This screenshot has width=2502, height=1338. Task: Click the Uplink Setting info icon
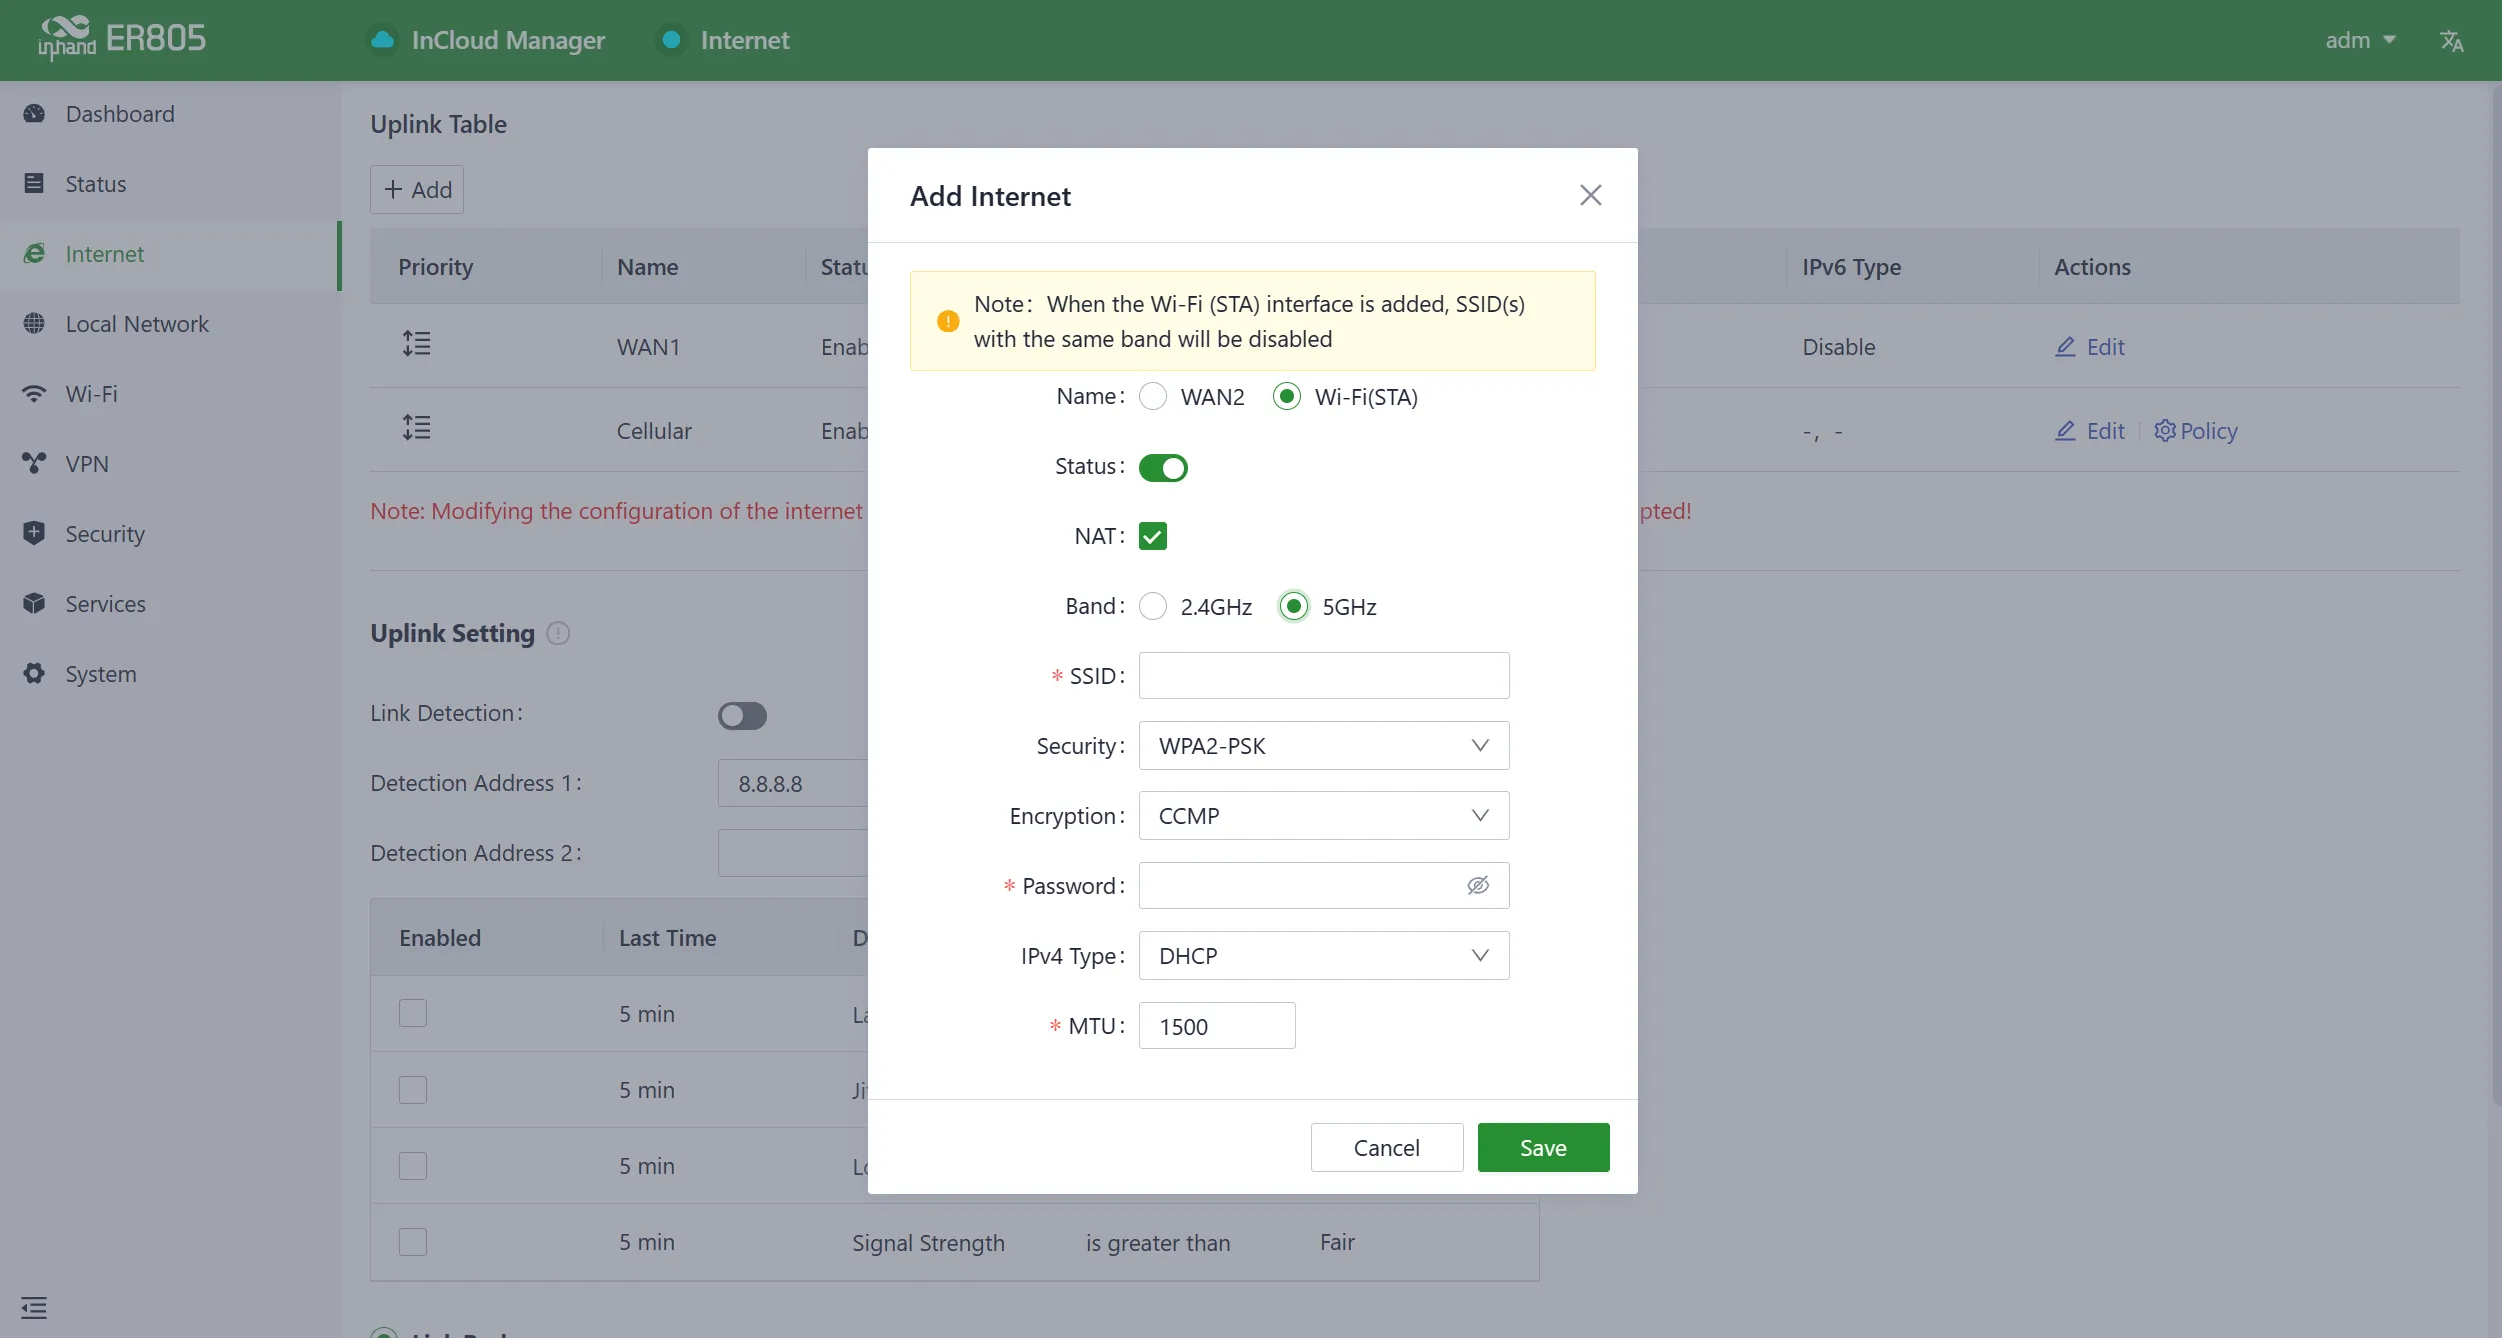click(558, 633)
